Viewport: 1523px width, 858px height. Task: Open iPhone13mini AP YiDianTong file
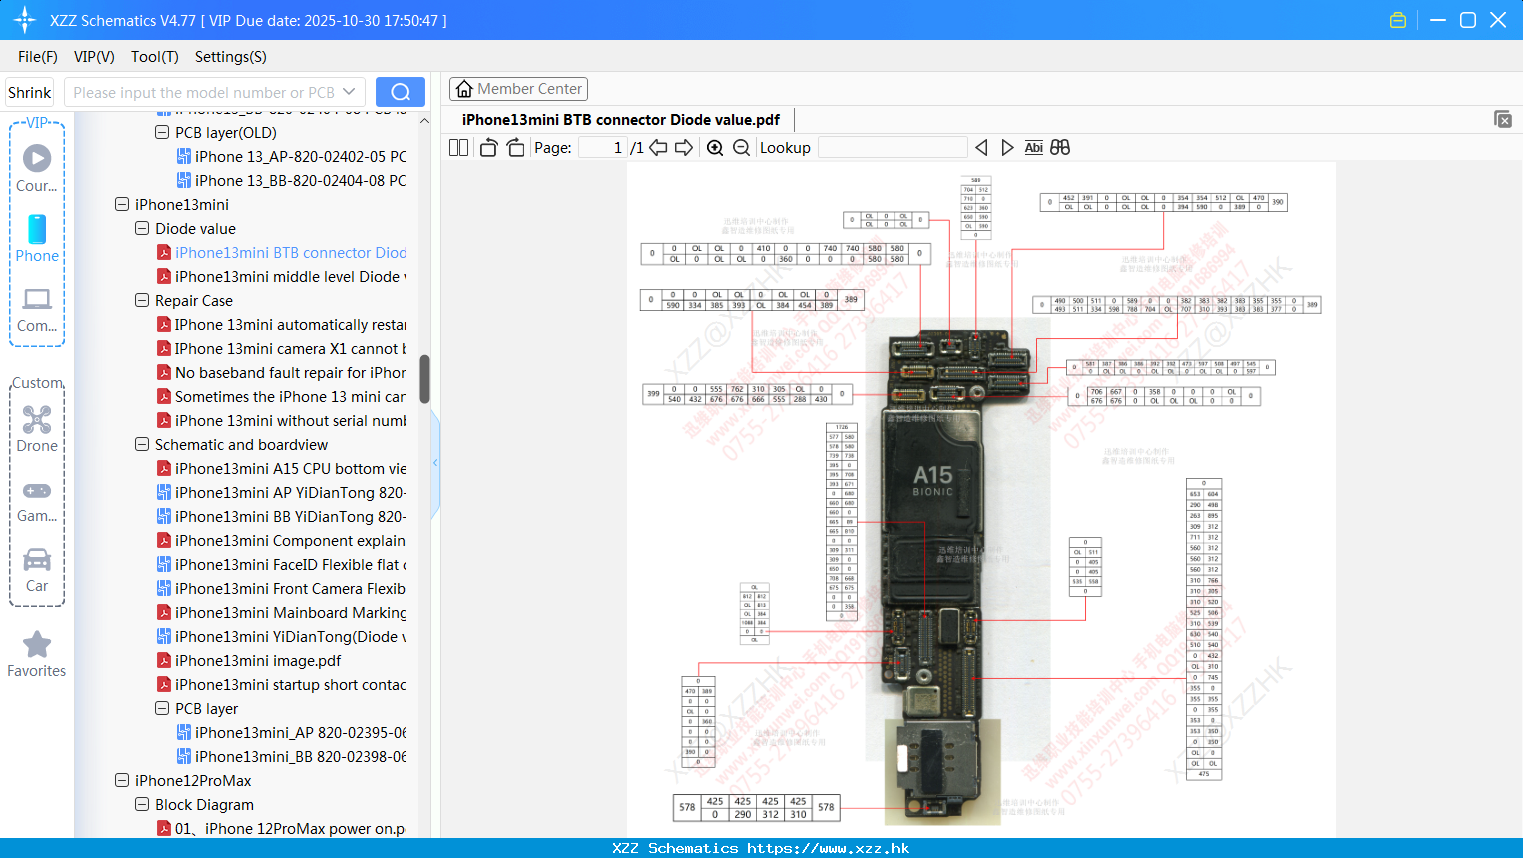tap(281, 492)
